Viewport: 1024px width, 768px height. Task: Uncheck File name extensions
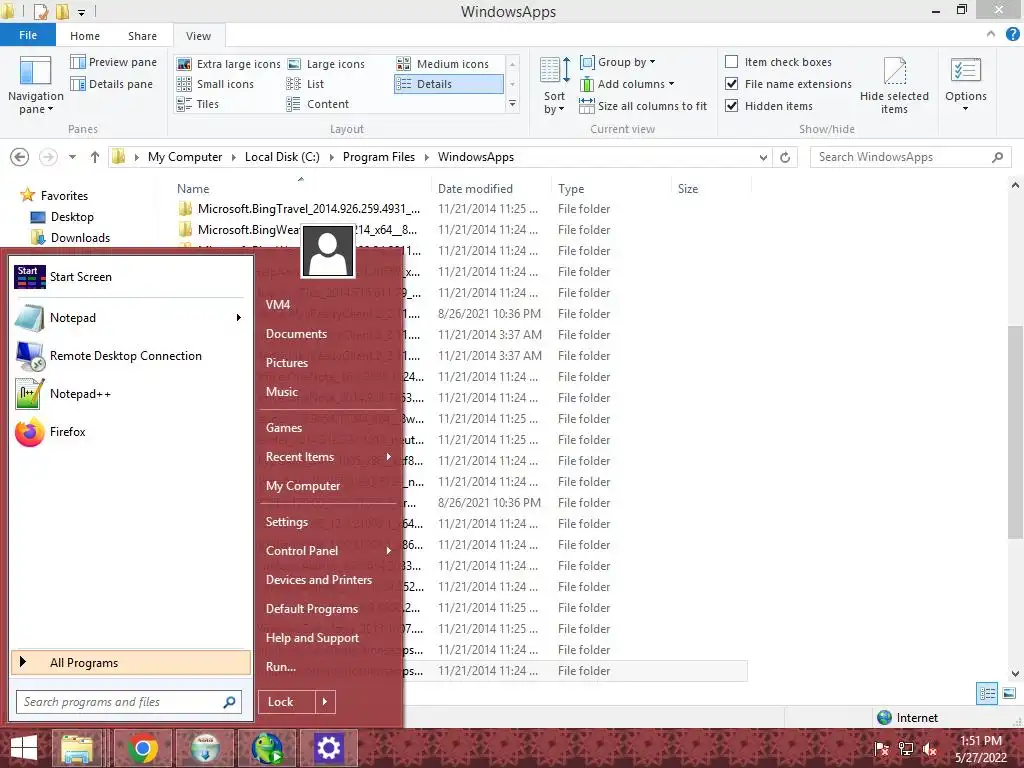tap(732, 84)
